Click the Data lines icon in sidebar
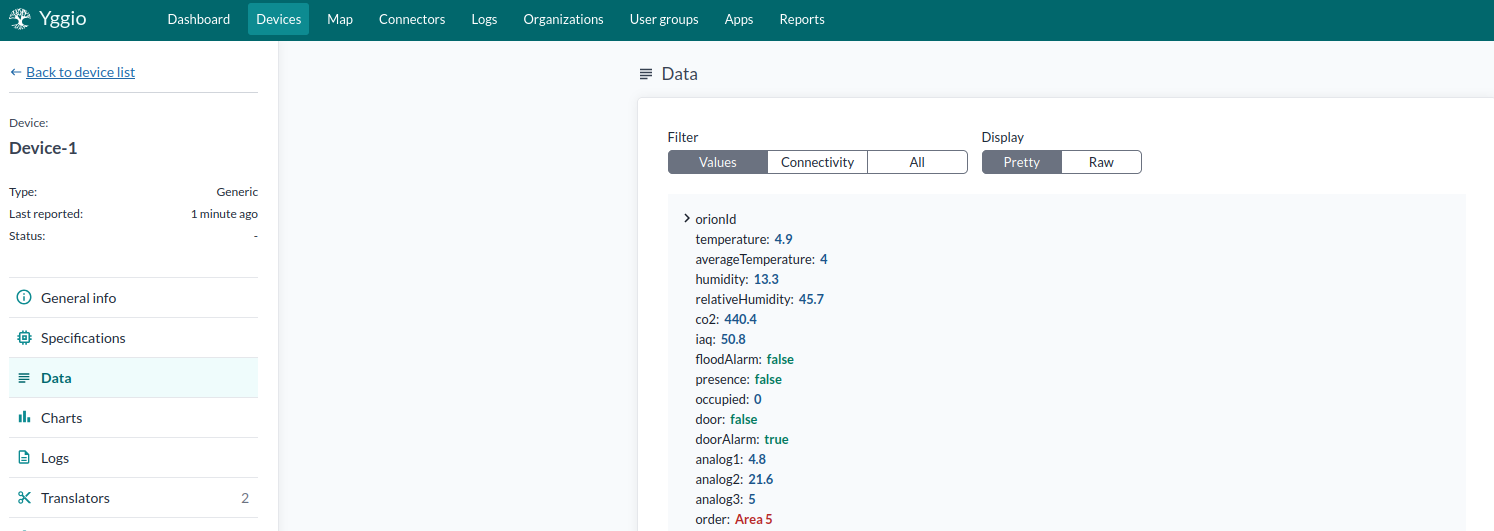This screenshot has height=531, width=1494. (x=24, y=378)
